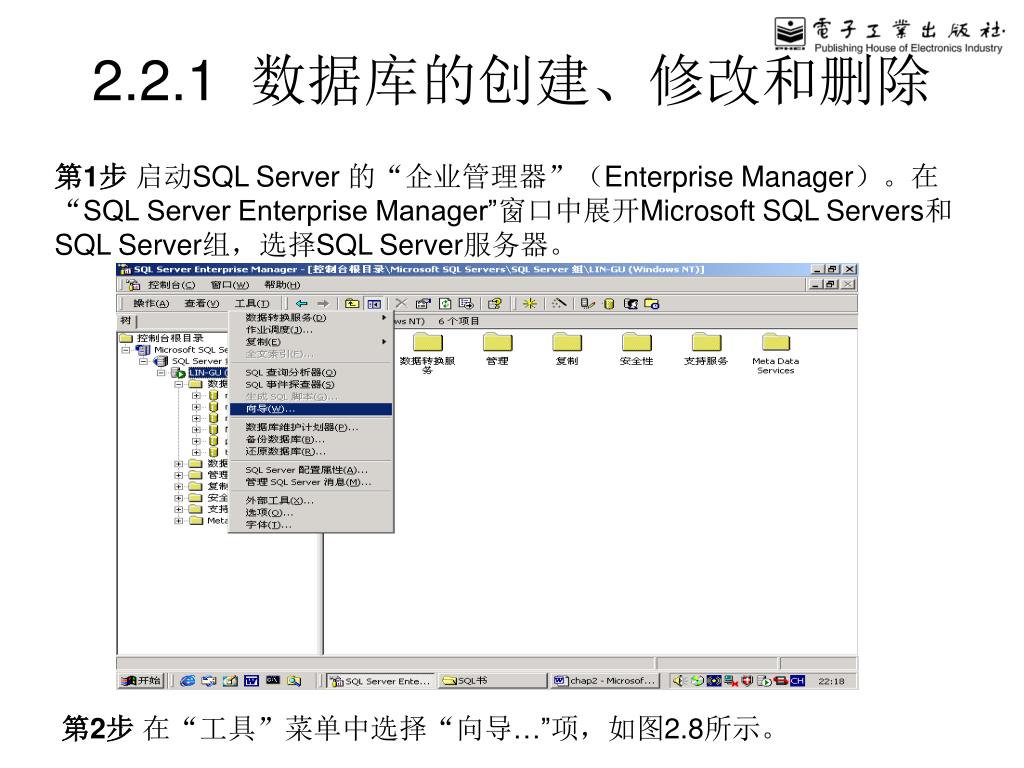Screen dimensions: 1024x768
Task: Click the Refresh toolbar icon
Action: point(445,304)
